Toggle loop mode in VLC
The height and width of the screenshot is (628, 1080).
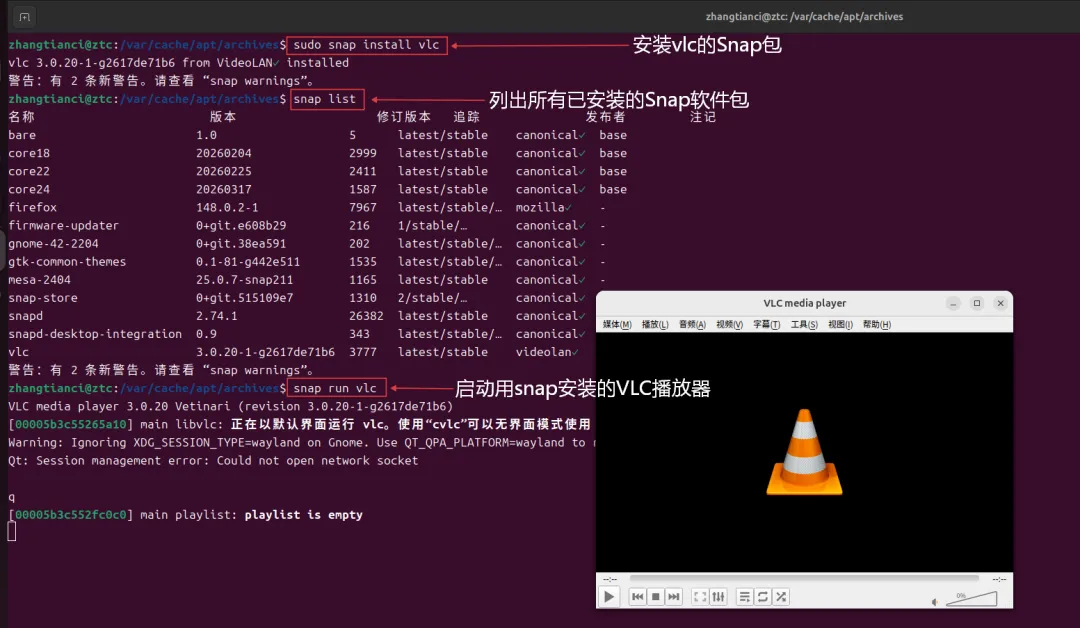click(x=762, y=597)
